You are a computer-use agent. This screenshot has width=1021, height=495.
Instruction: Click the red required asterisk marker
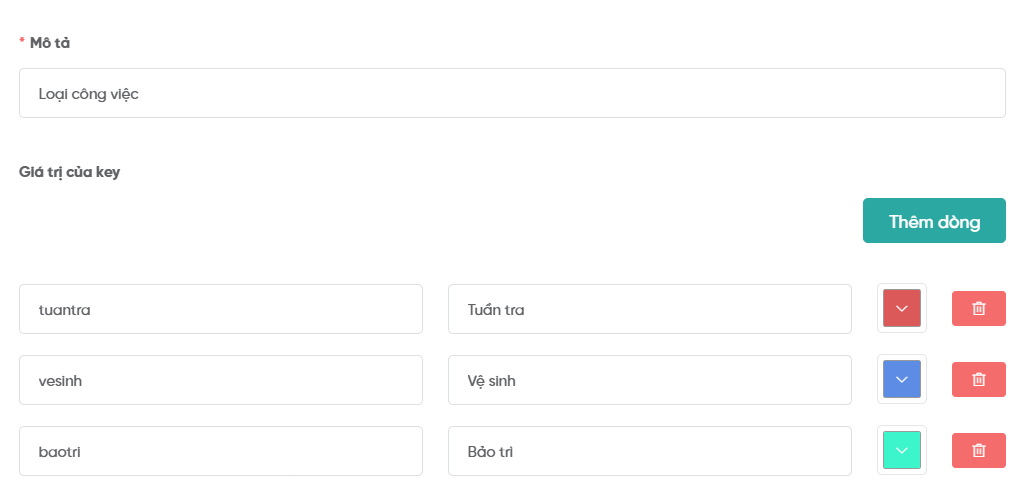coord(22,42)
